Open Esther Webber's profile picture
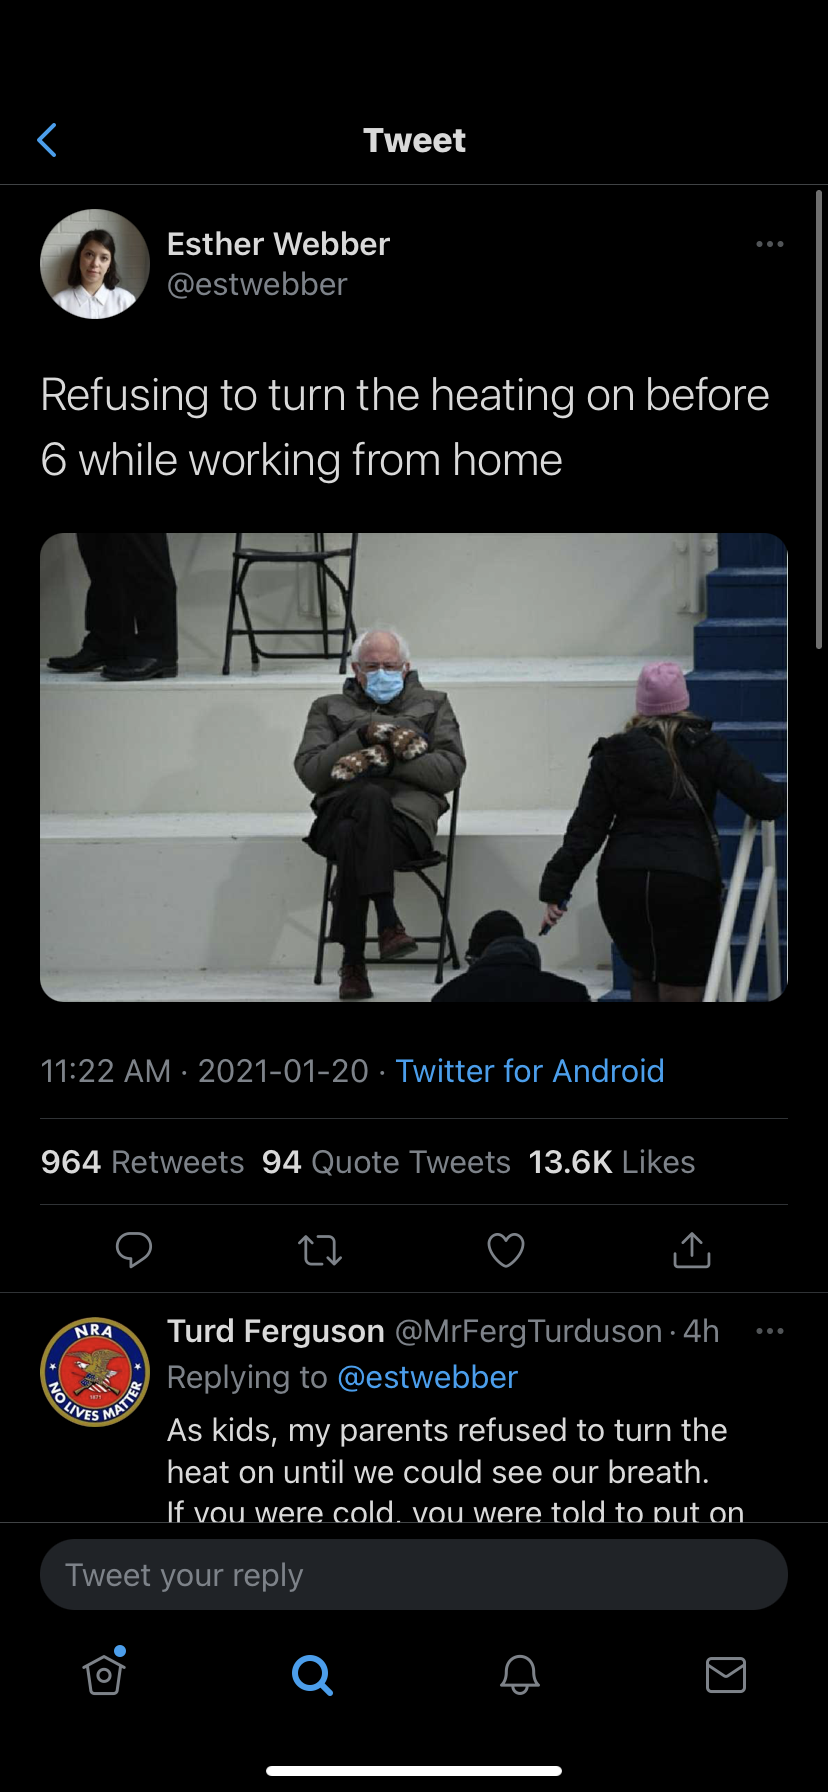The height and width of the screenshot is (1792, 828). click(95, 264)
